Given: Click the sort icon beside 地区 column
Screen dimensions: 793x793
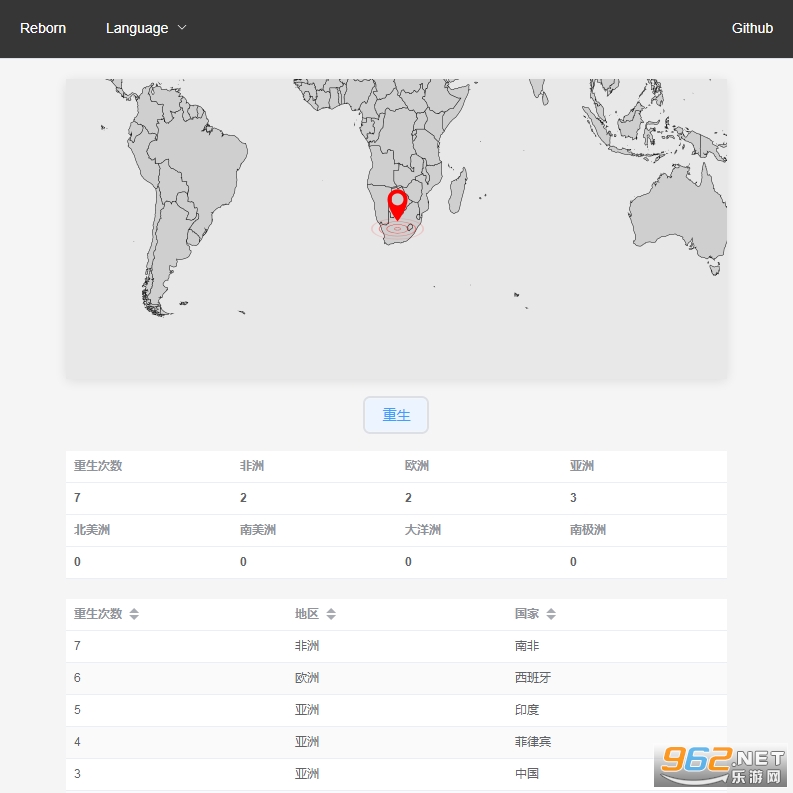Looking at the screenshot, I should coord(331,614).
